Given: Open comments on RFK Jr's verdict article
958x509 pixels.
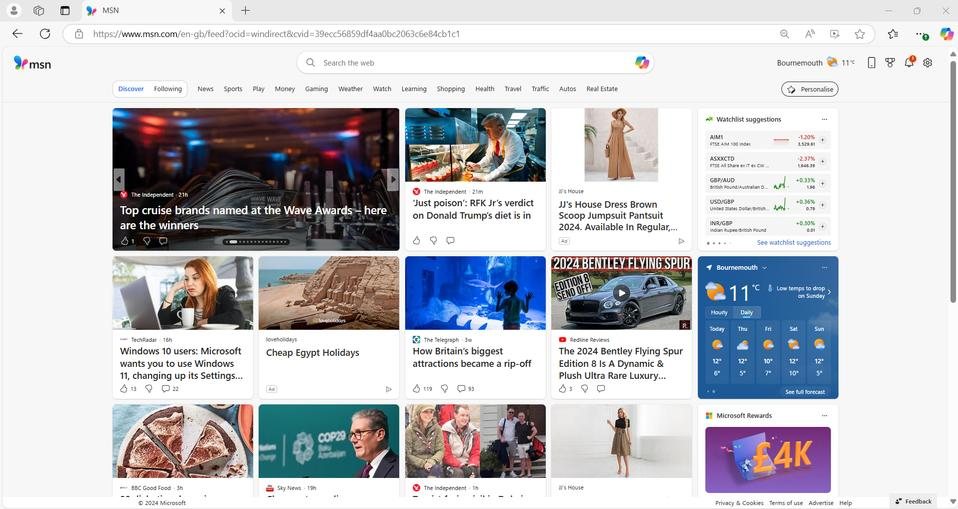Looking at the screenshot, I should (x=450, y=241).
